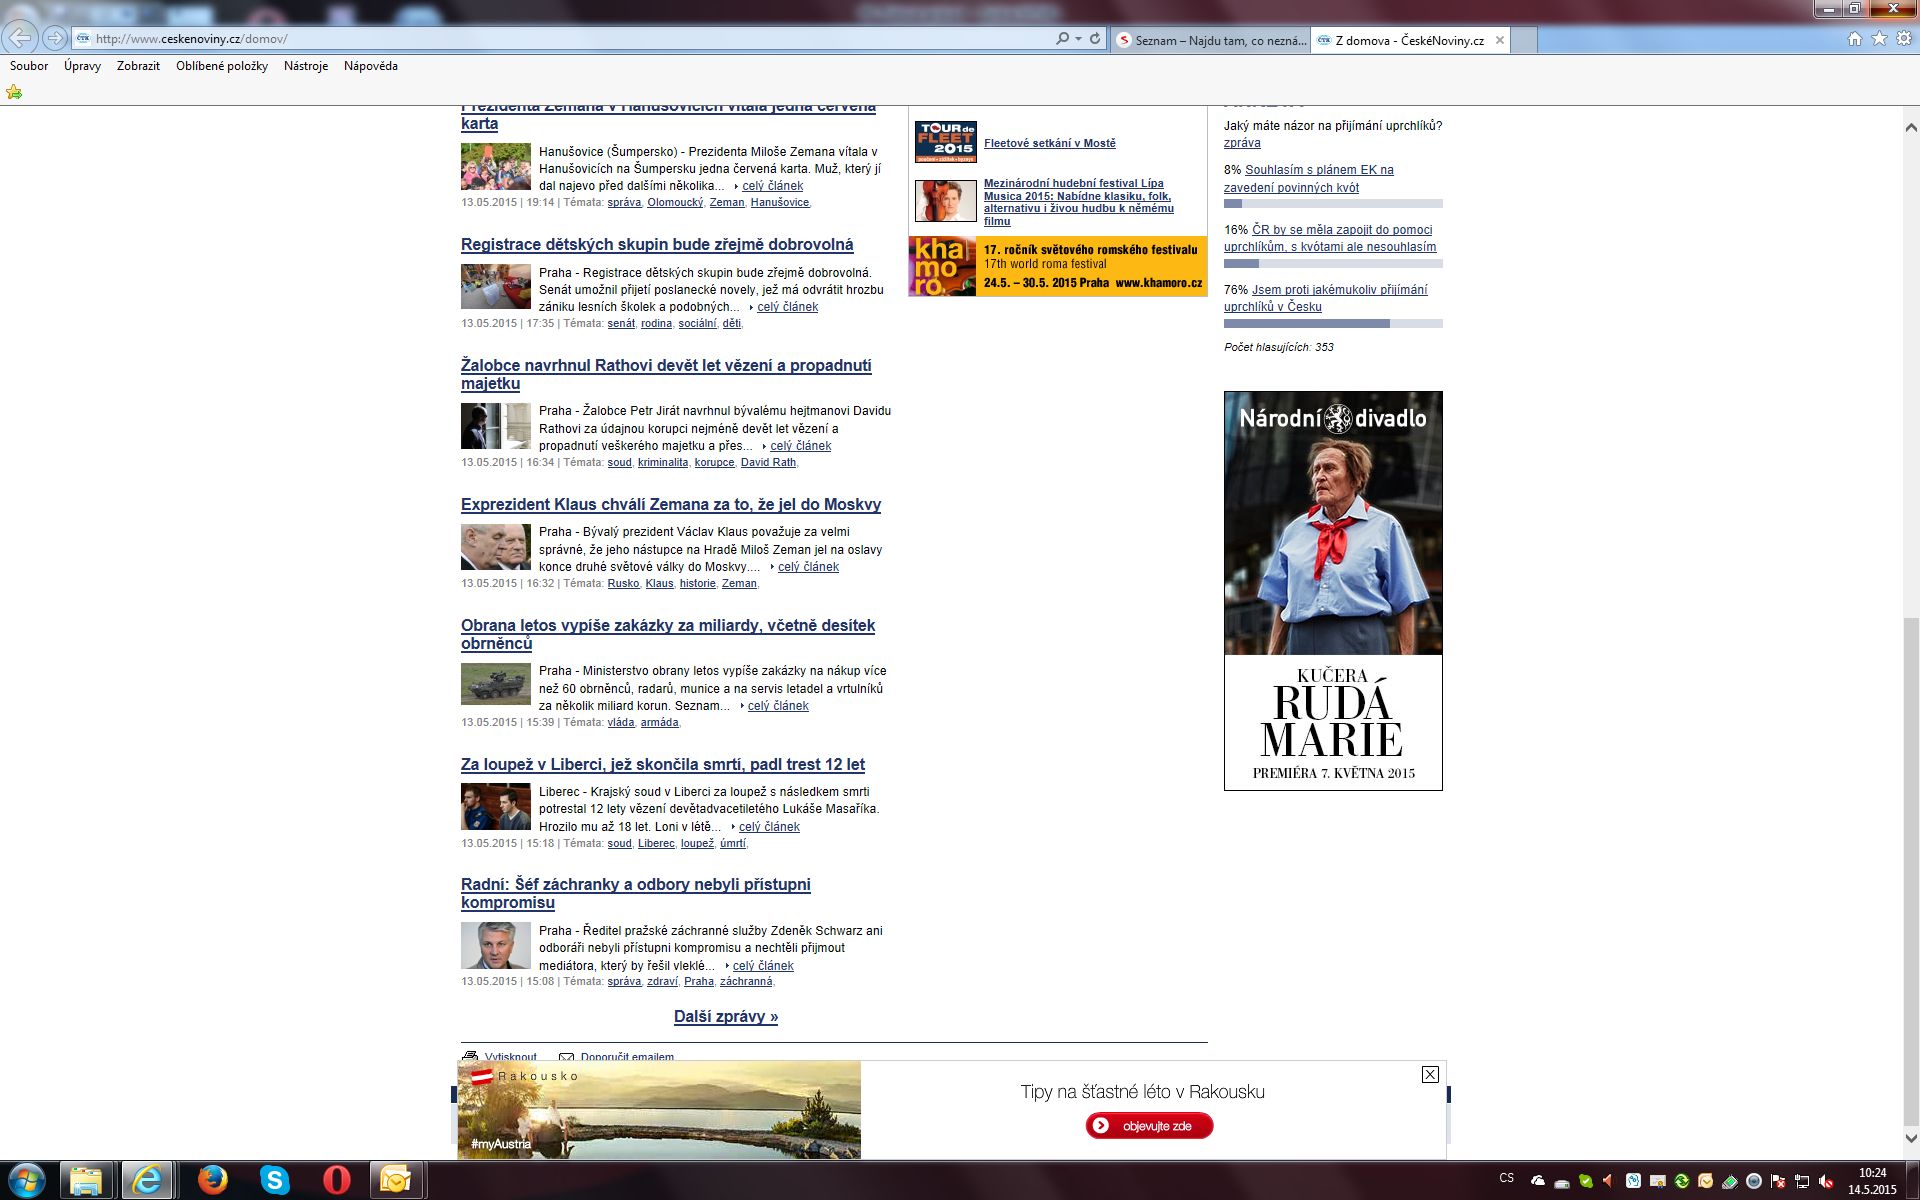Click the 'záchranná' topic tag
1920x1200 pixels.
point(746,981)
